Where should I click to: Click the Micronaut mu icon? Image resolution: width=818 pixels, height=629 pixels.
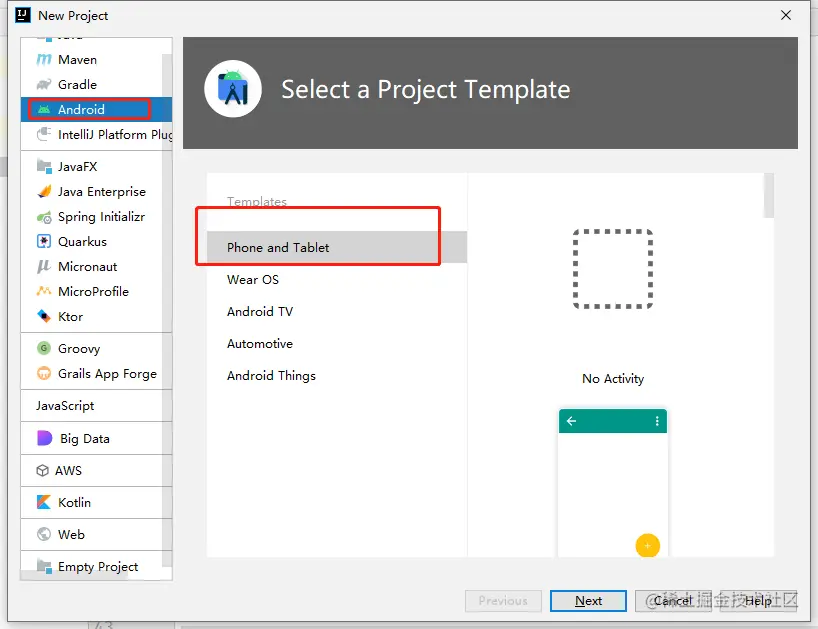[x=44, y=267]
